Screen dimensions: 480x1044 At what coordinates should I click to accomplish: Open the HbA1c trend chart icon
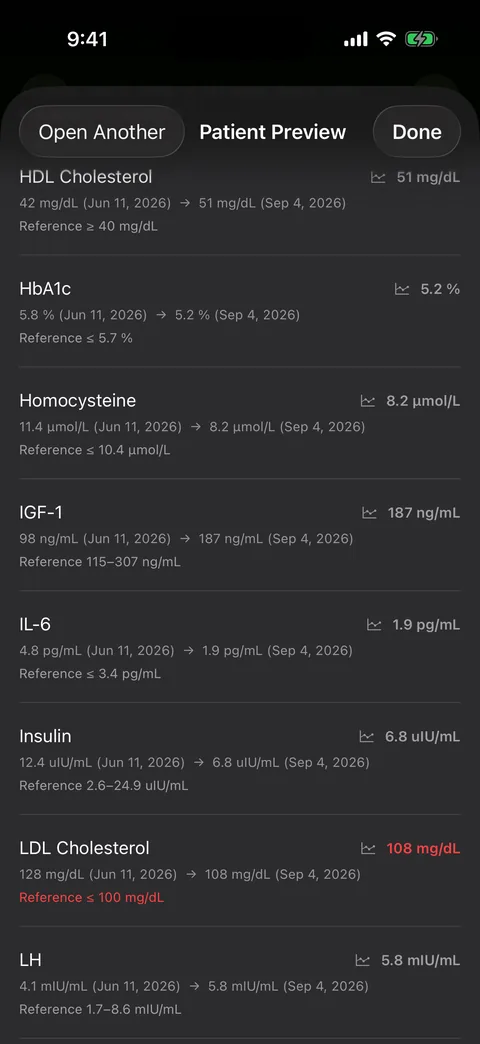click(x=402, y=290)
